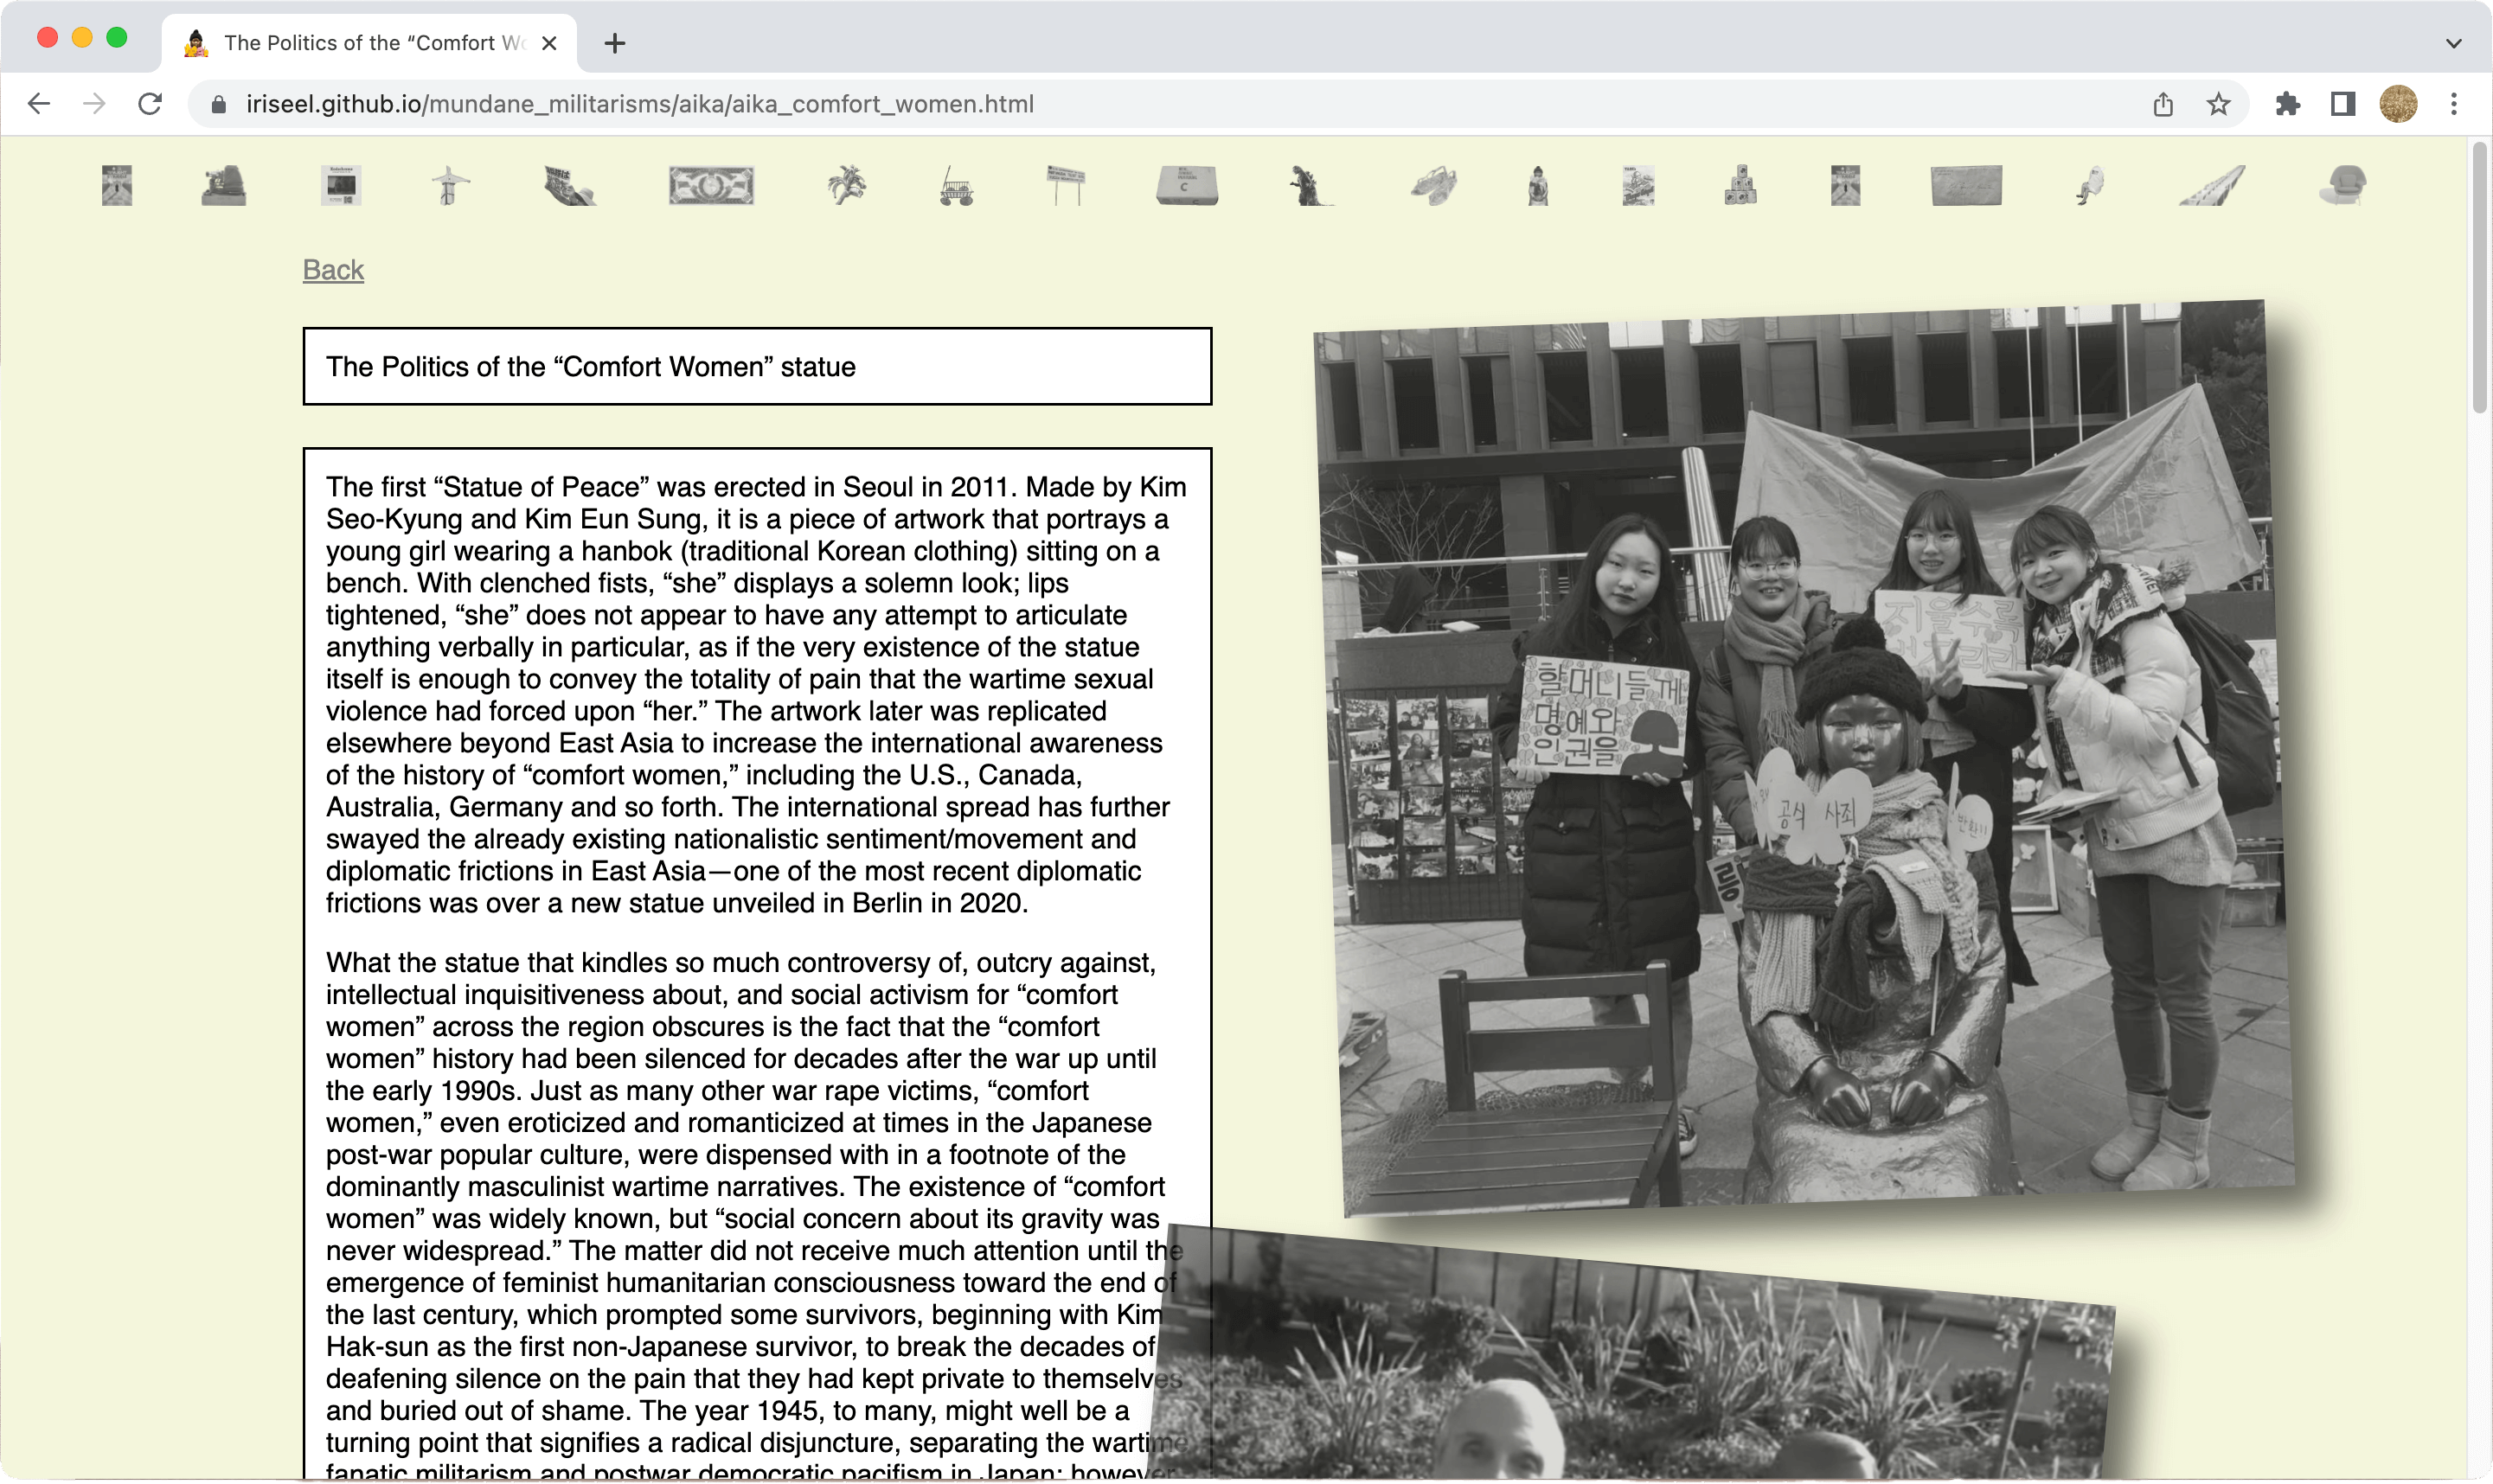The height and width of the screenshot is (1484, 2493).
Task: Click the banana plant icon
Action: pyautogui.click(x=847, y=186)
